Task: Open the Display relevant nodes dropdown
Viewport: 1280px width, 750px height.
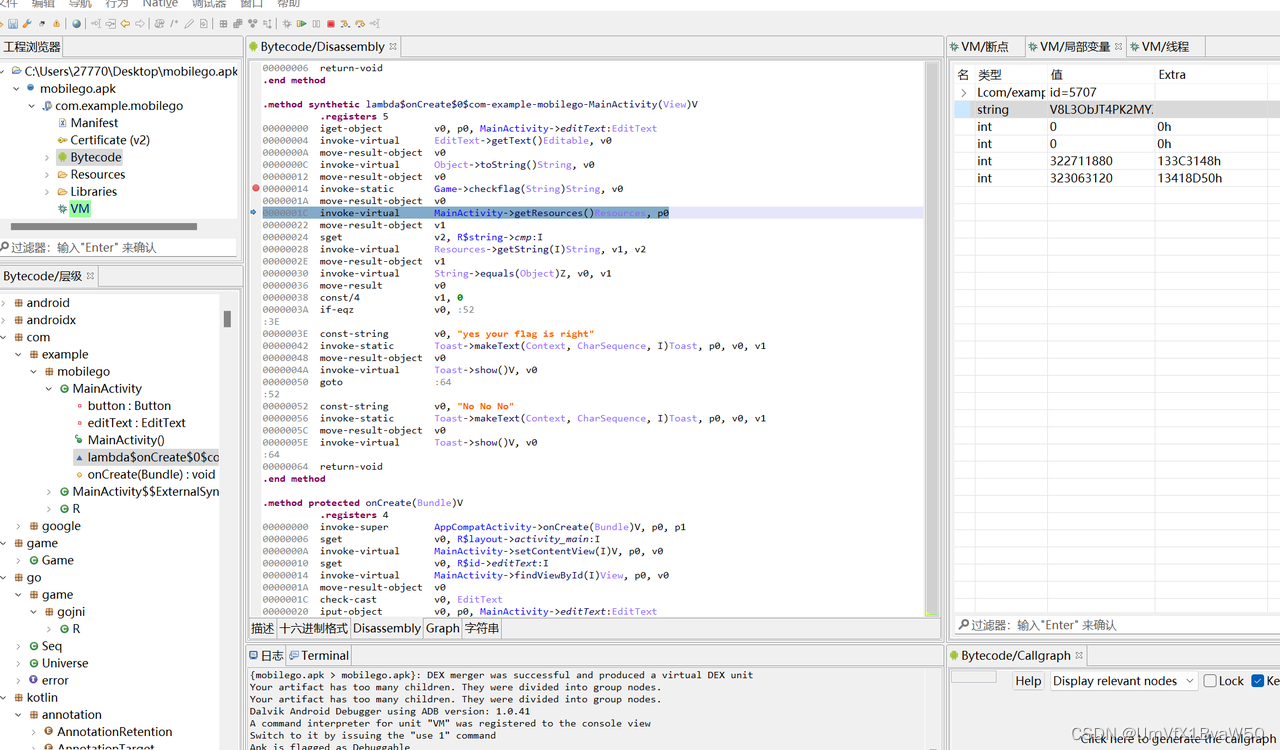Action: [1122, 681]
